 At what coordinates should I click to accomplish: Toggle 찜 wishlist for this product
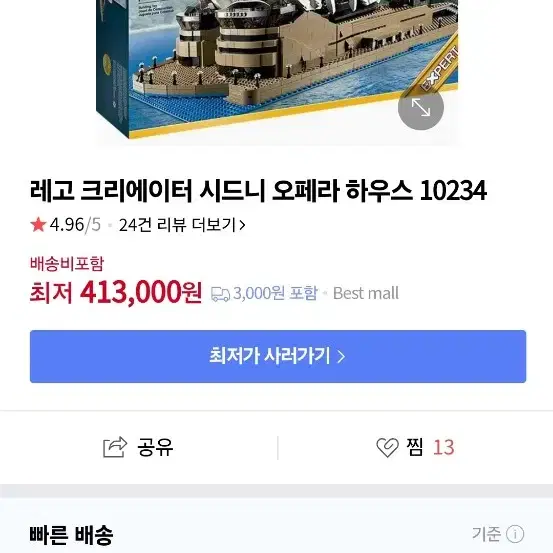pos(415,448)
